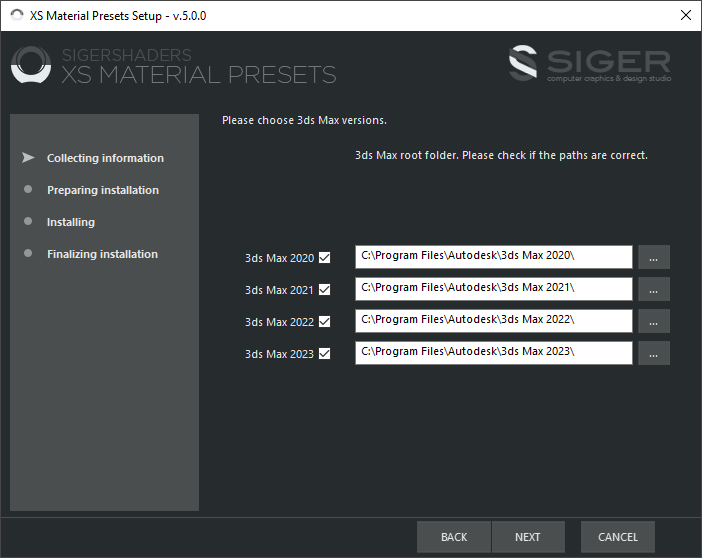
Task: Abort setup with the CANCEL button
Action: coord(618,537)
